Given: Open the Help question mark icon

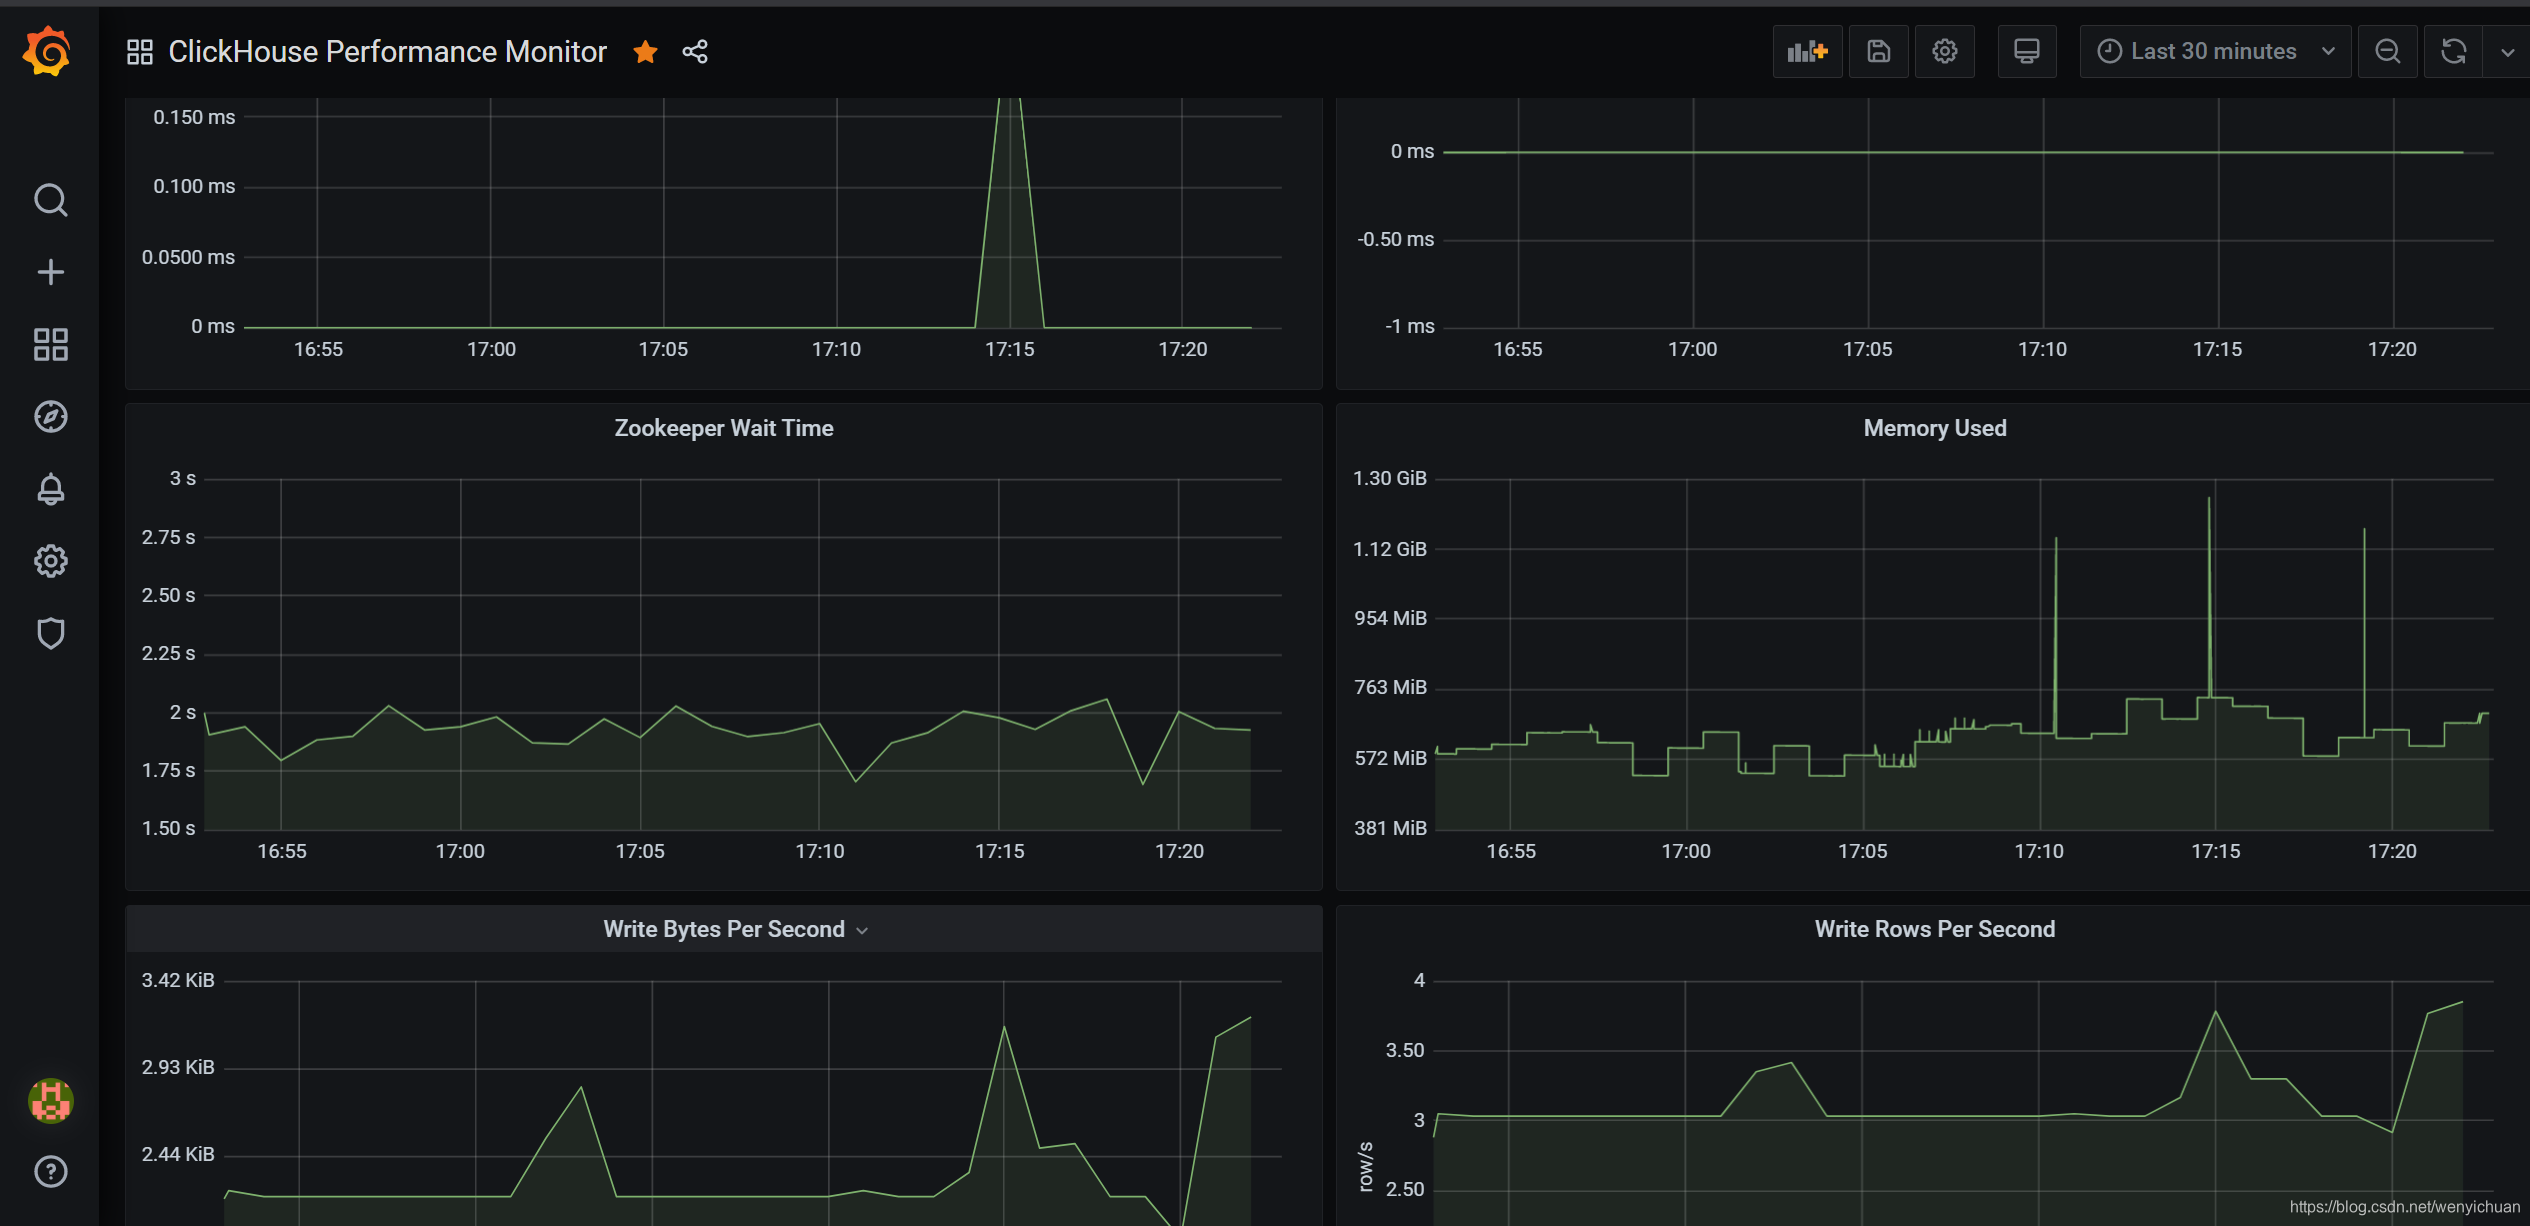Looking at the screenshot, I should coord(50,1172).
